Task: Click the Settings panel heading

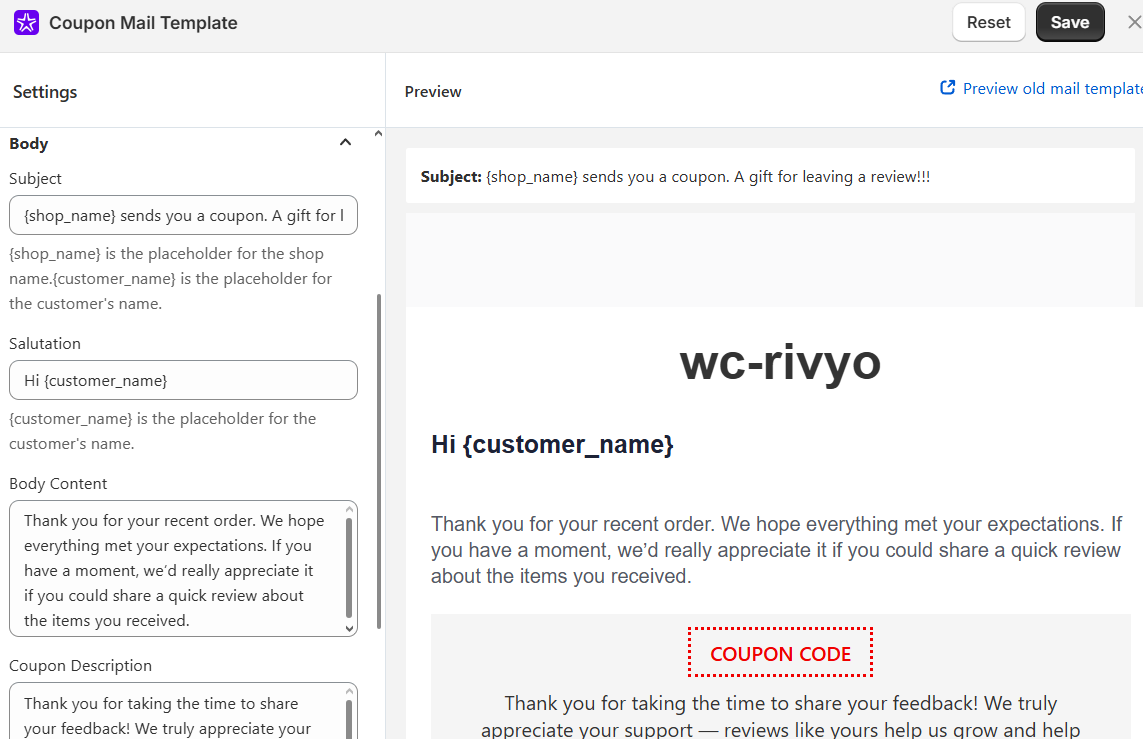Action: [45, 92]
